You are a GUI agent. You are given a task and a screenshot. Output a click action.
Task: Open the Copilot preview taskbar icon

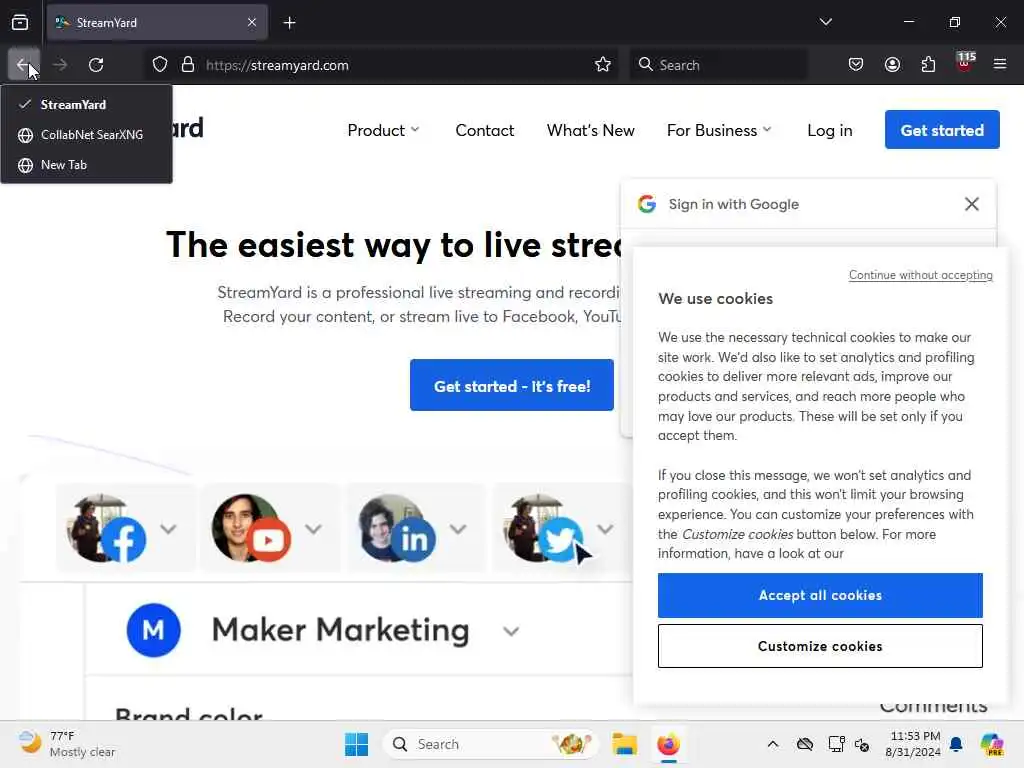[x=992, y=744]
